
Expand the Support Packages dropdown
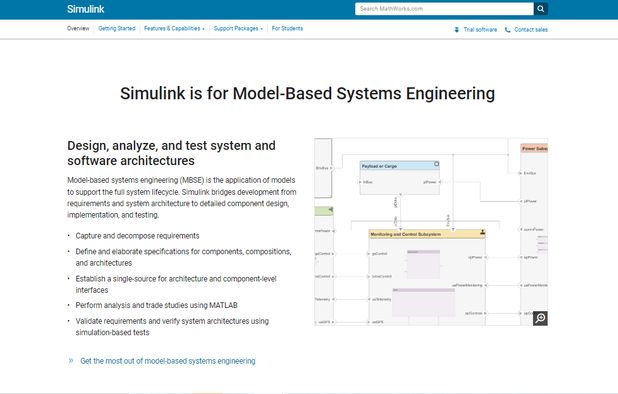238,28
